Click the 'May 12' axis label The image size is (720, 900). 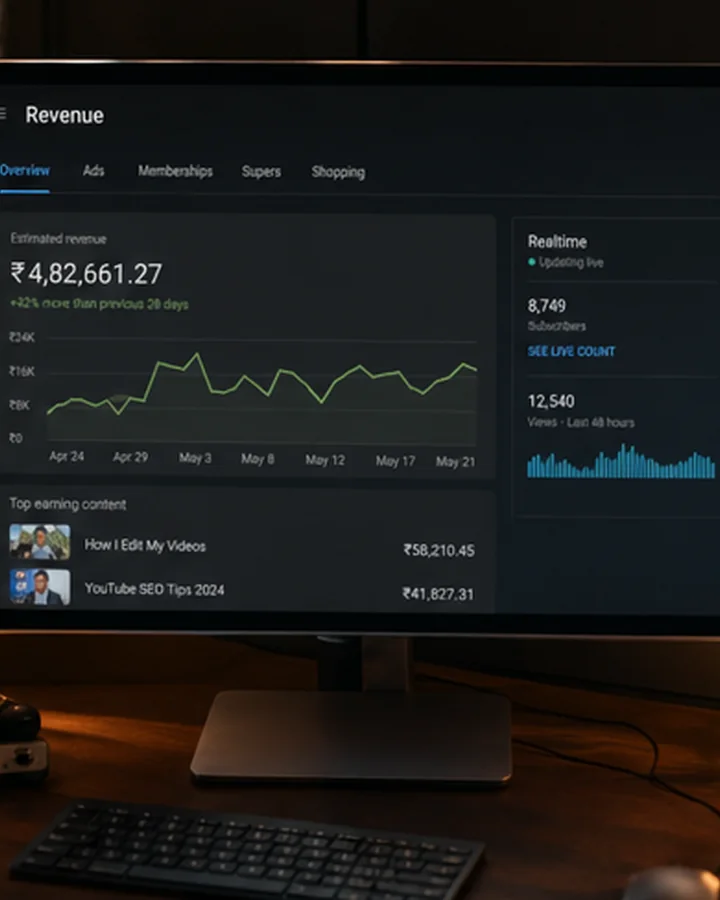[x=325, y=460]
